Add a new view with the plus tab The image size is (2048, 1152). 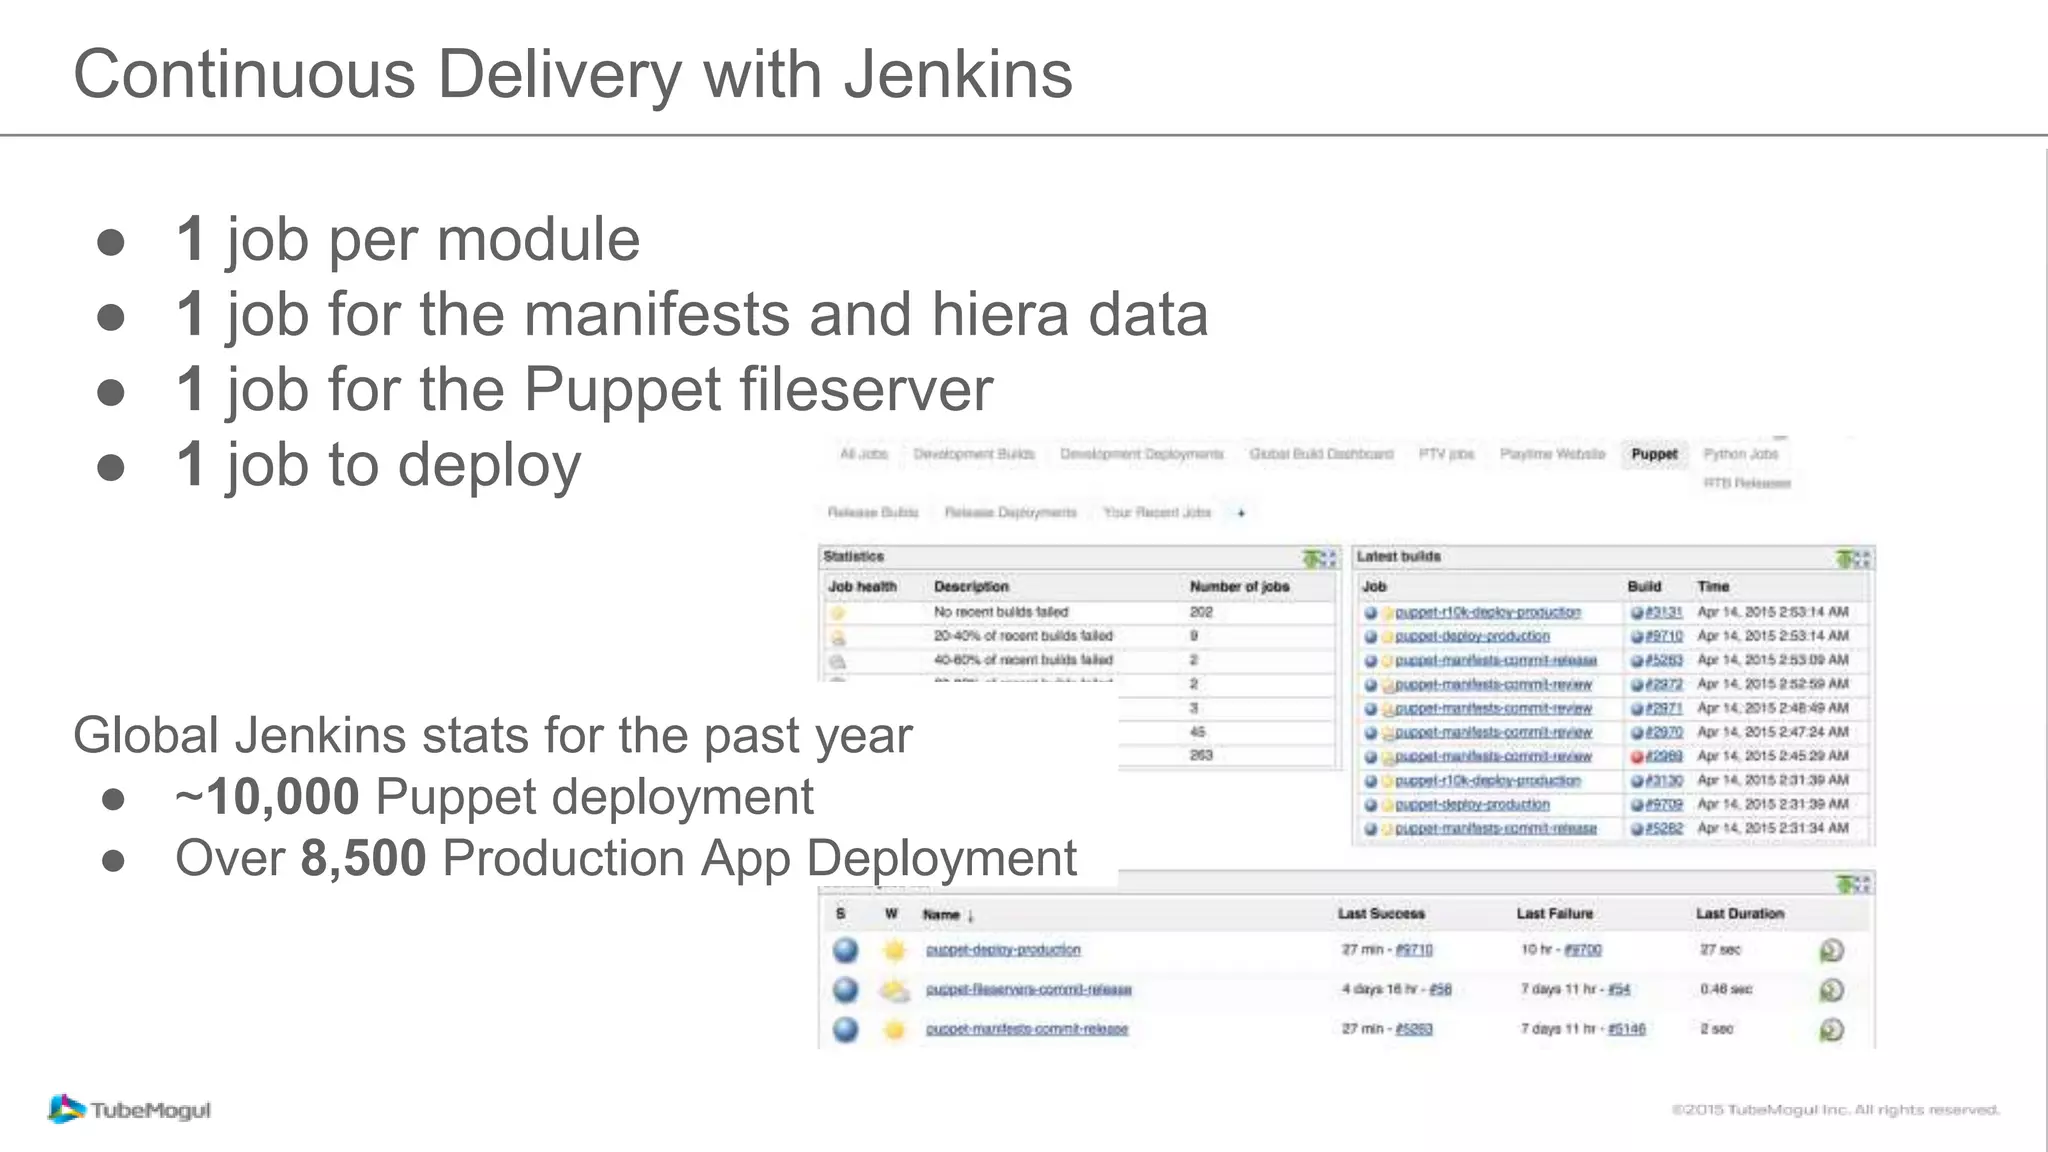(x=1241, y=513)
